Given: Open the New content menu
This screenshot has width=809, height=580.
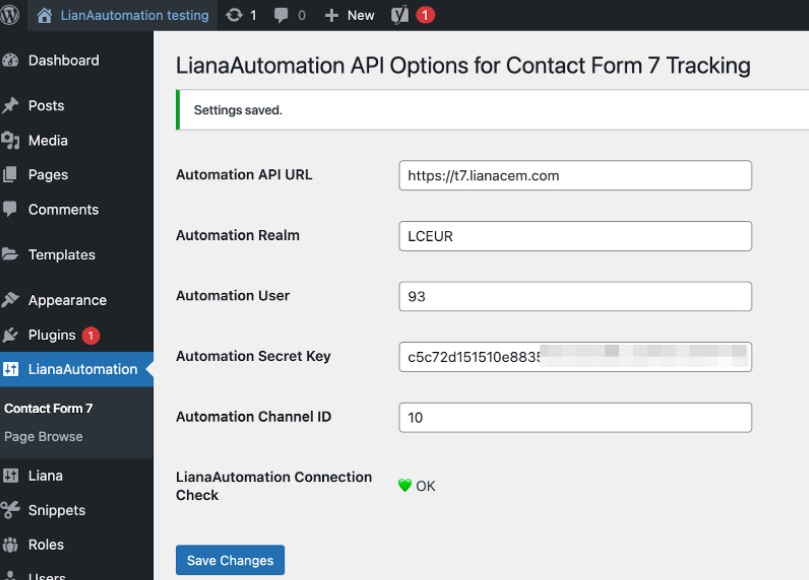Looking at the screenshot, I should [349, 15].
